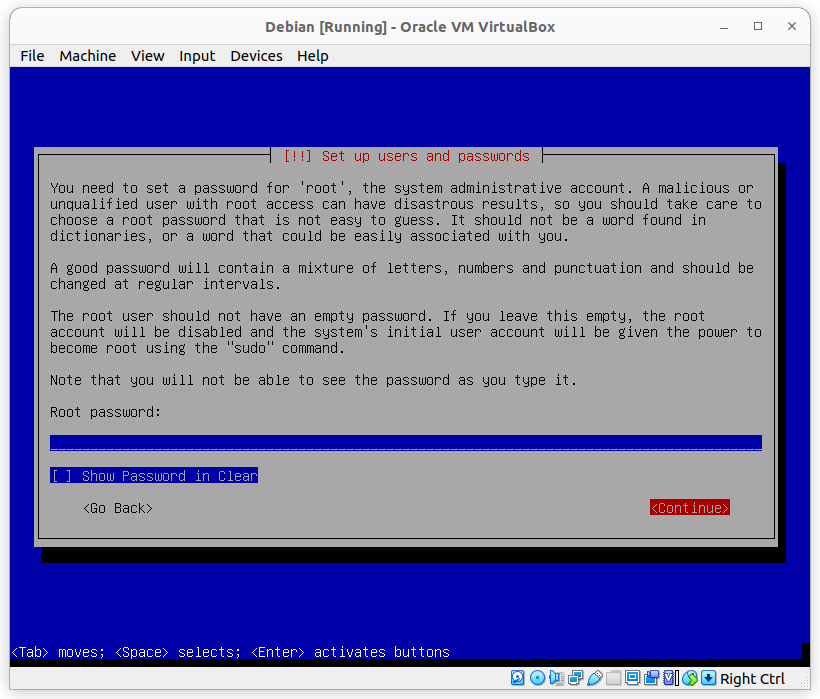Open the hard disk activity status icon
Screen dimensions: 820x699
coord(517,678)
